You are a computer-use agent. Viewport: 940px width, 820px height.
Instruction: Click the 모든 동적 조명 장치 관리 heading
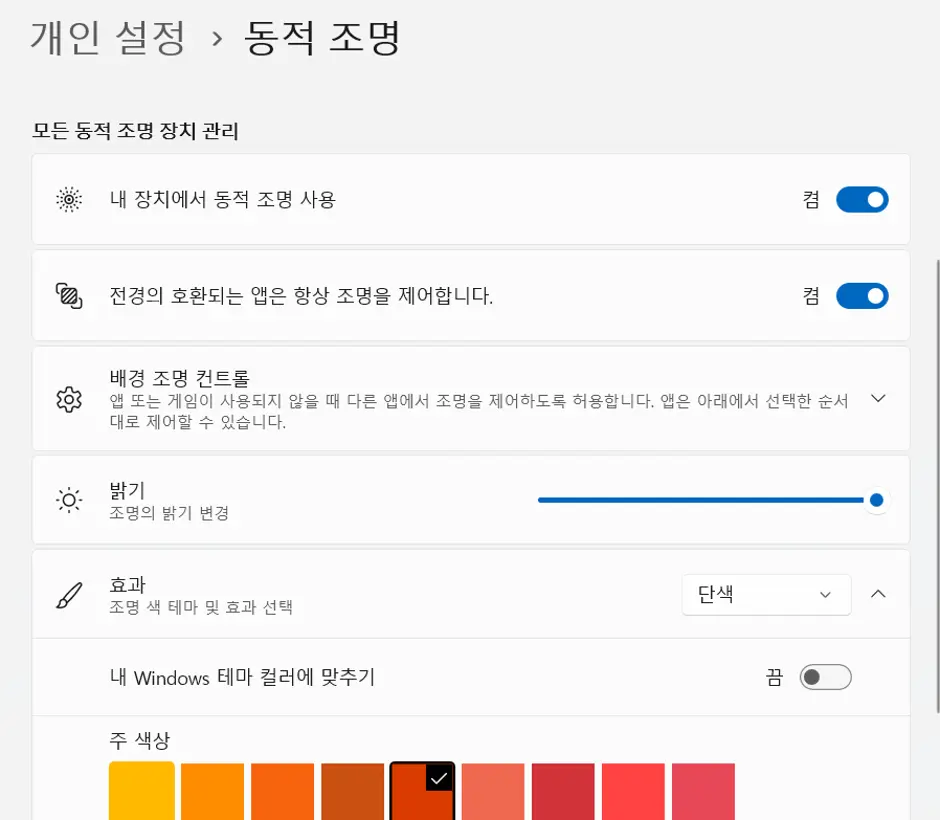click(x=135, y=131)
